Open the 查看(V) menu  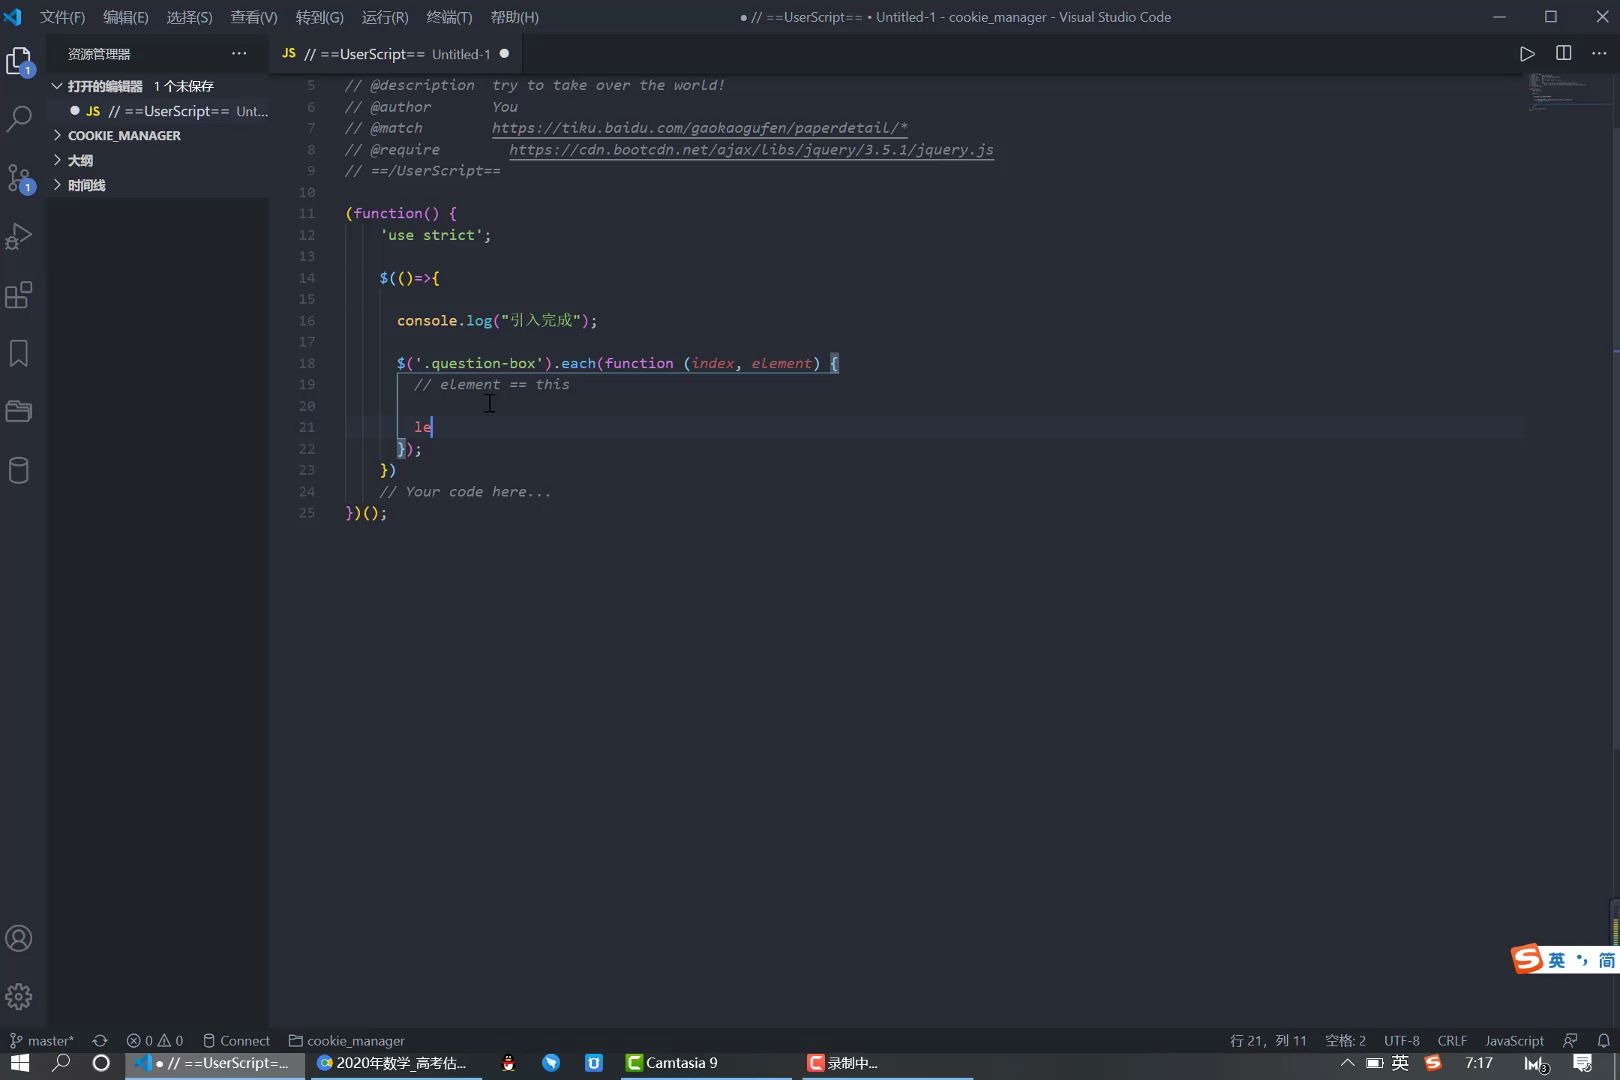[254, 17]
